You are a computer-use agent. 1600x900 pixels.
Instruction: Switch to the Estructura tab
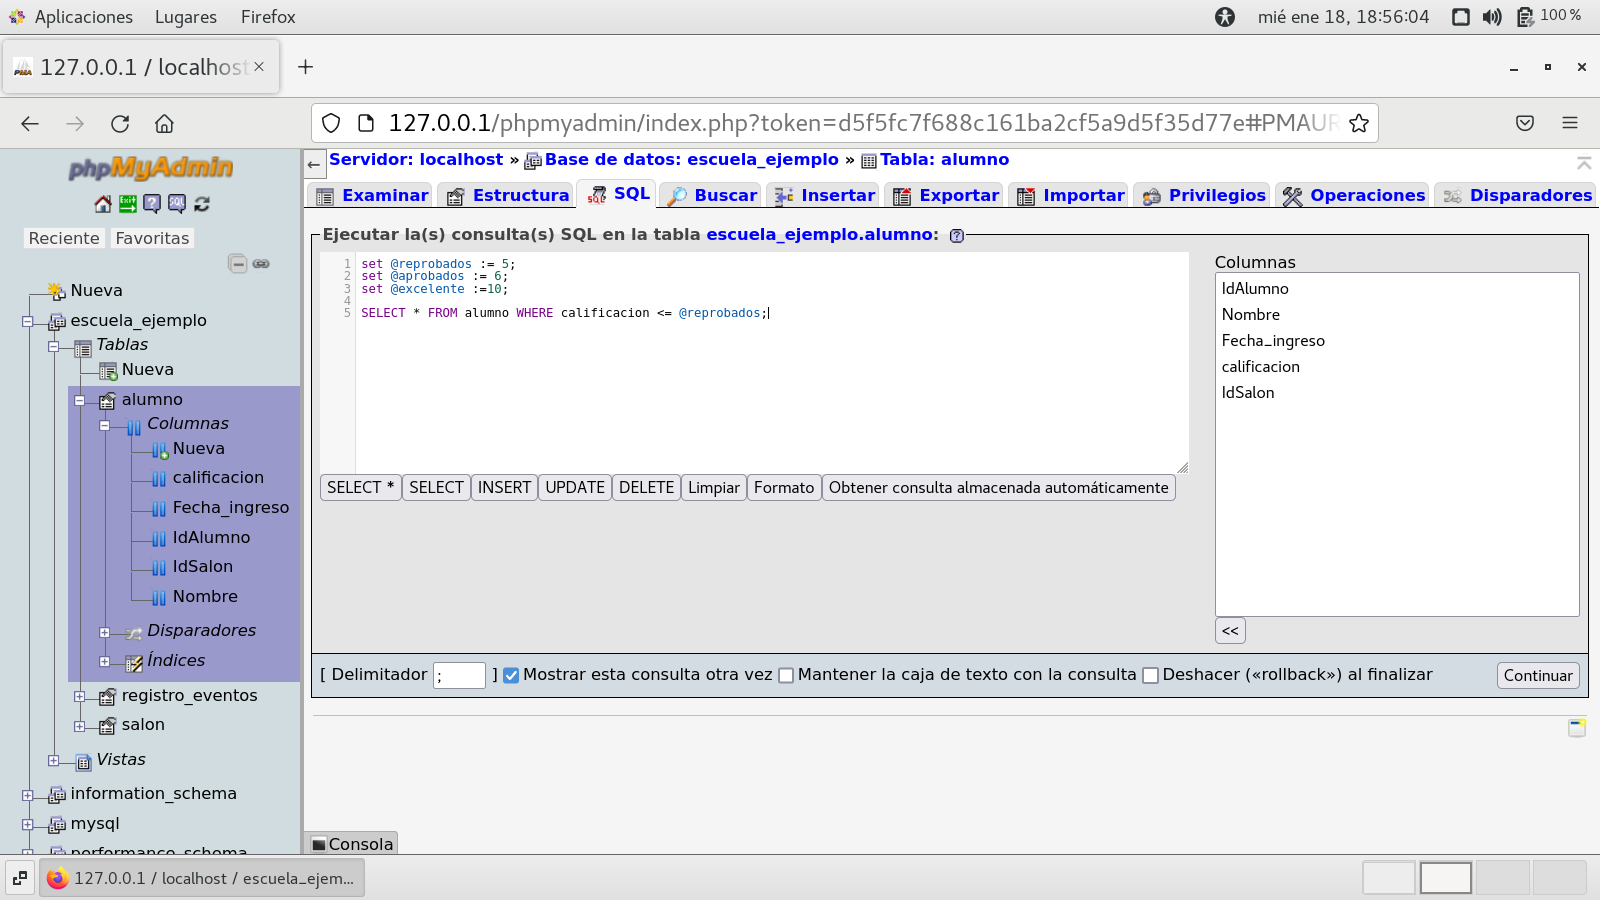[509, 195]
